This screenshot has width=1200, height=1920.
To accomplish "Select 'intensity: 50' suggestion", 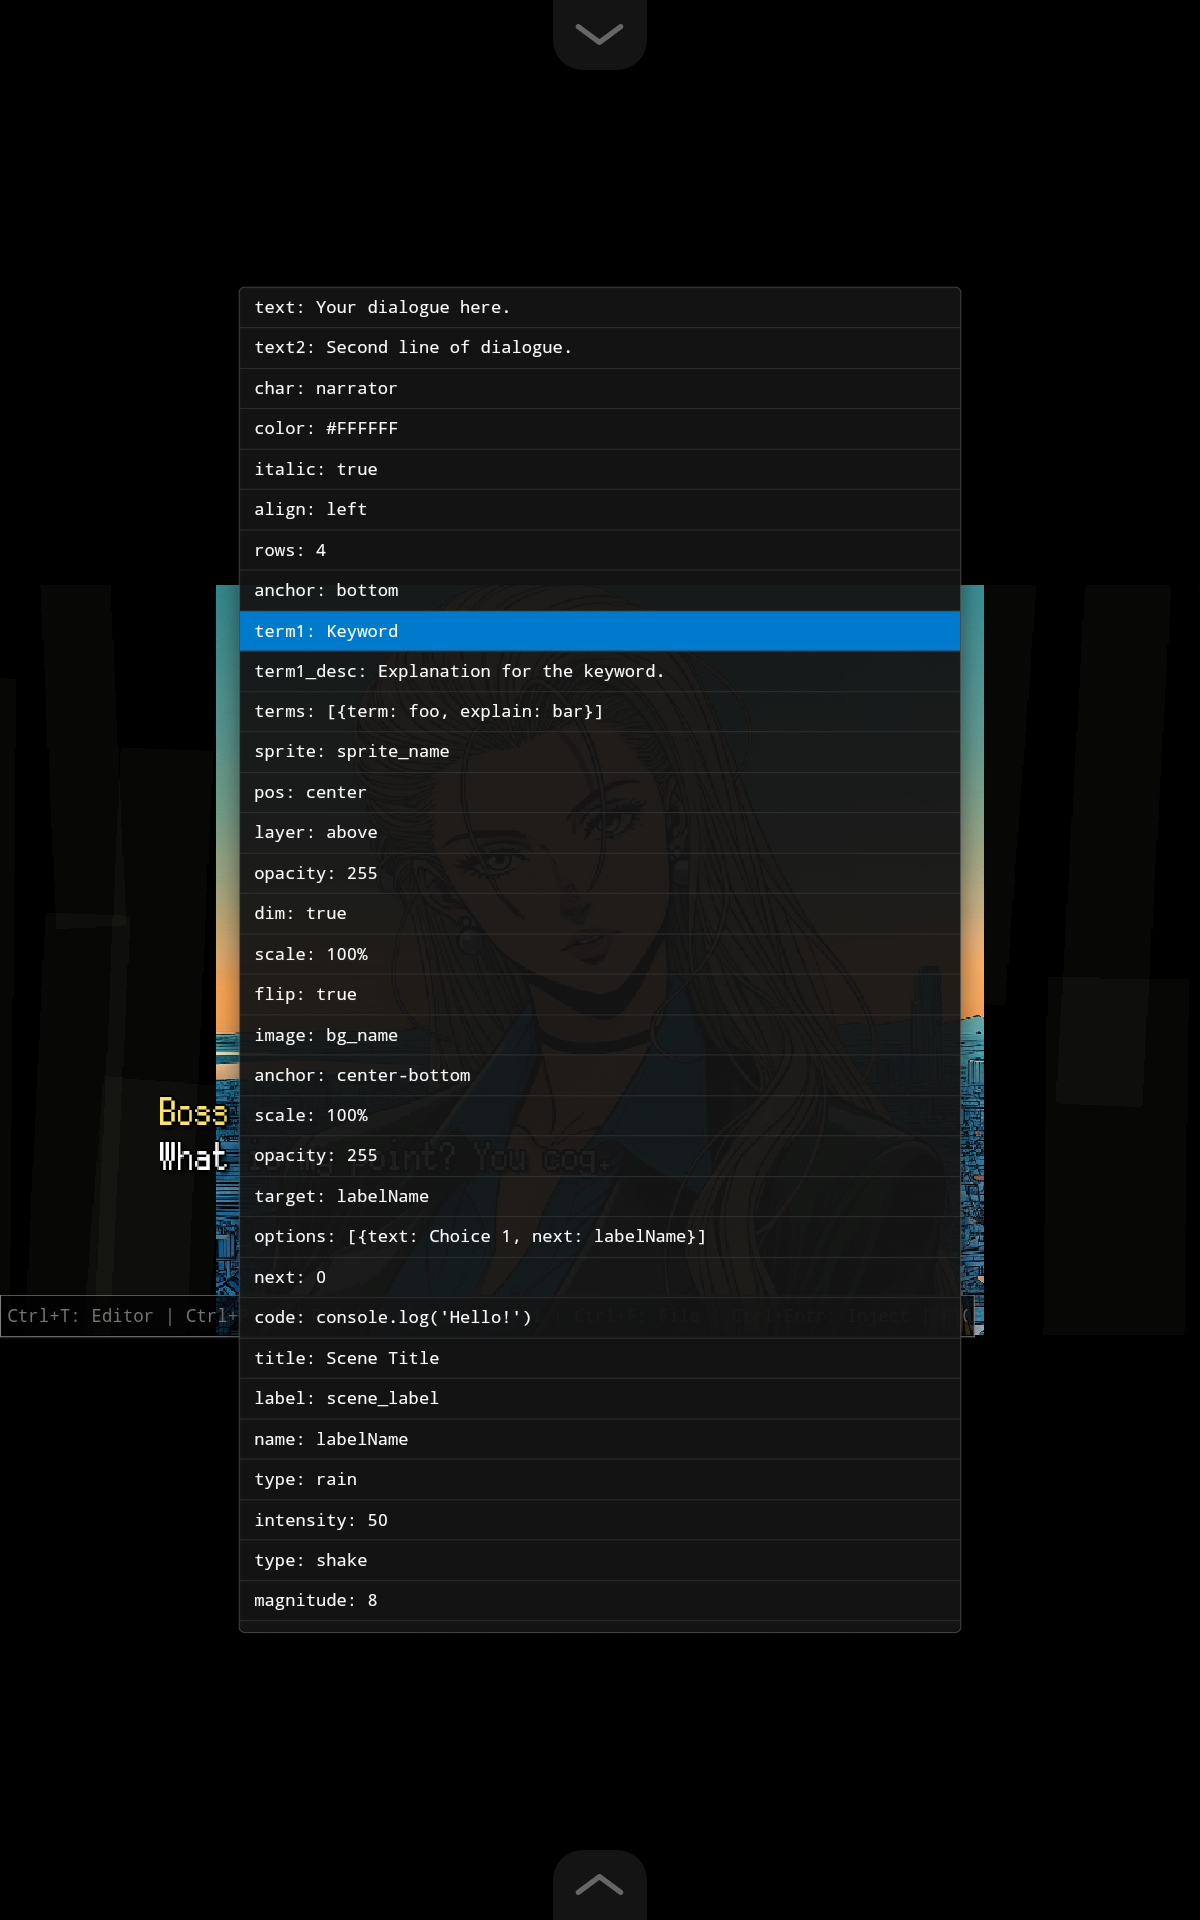I will pyautogui.click(x=600, y=1520).
